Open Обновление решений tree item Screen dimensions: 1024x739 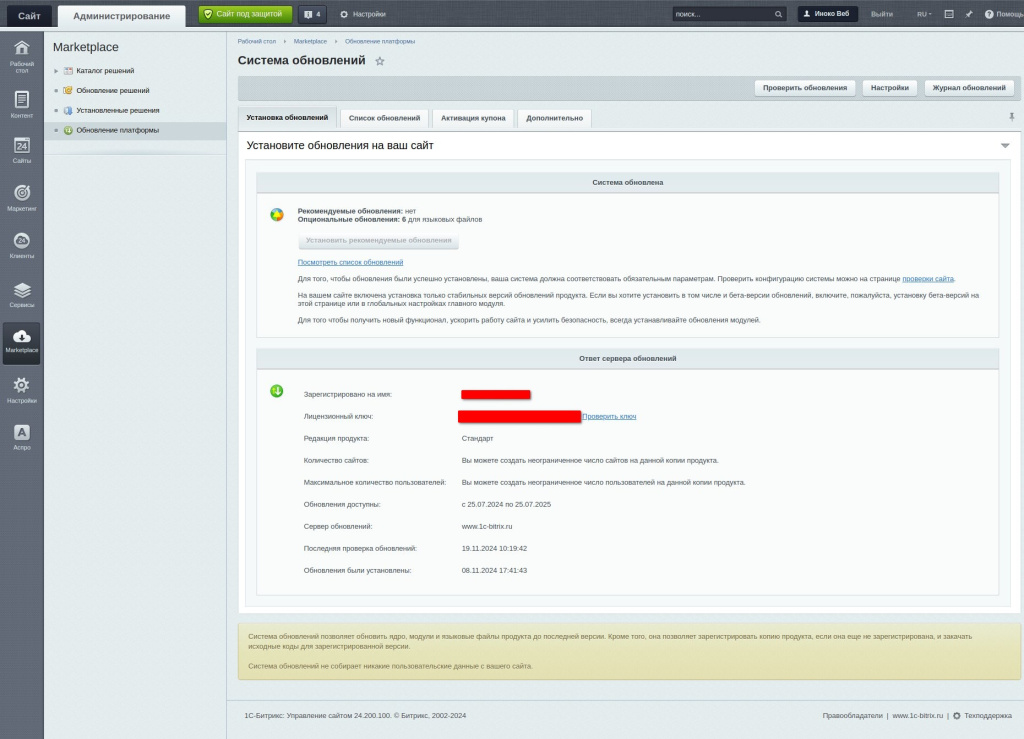[x=112, y=91]
